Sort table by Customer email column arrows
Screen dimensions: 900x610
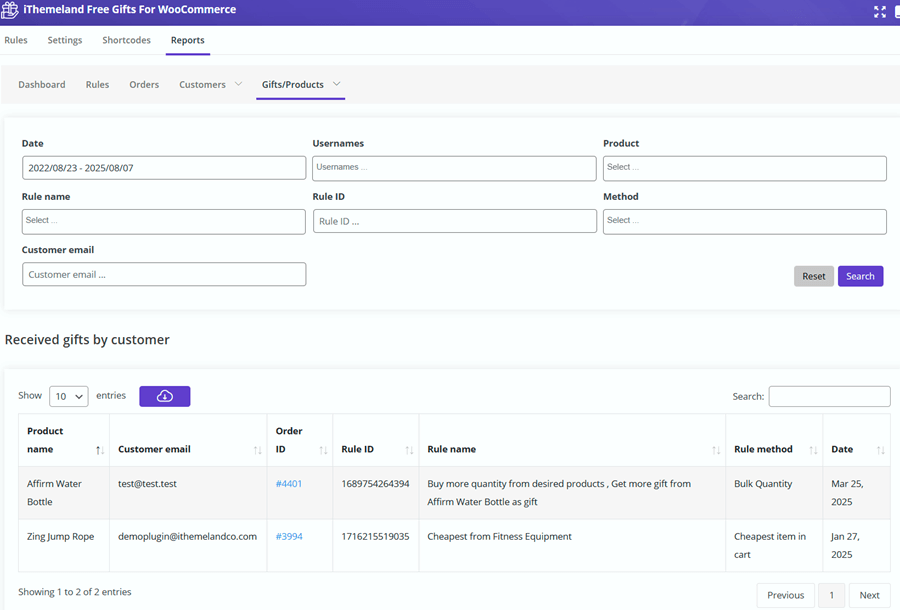click(257, 450)
